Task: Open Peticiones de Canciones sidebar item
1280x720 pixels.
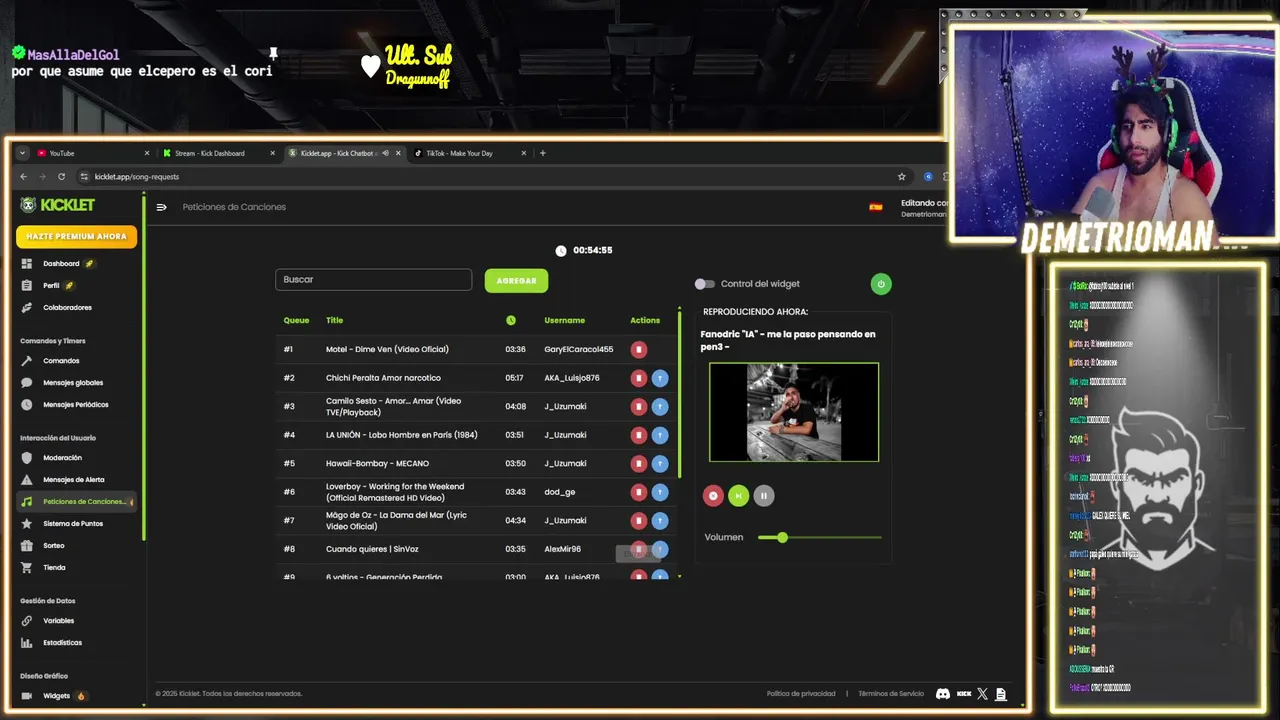Action: click(x=78, y=502)
